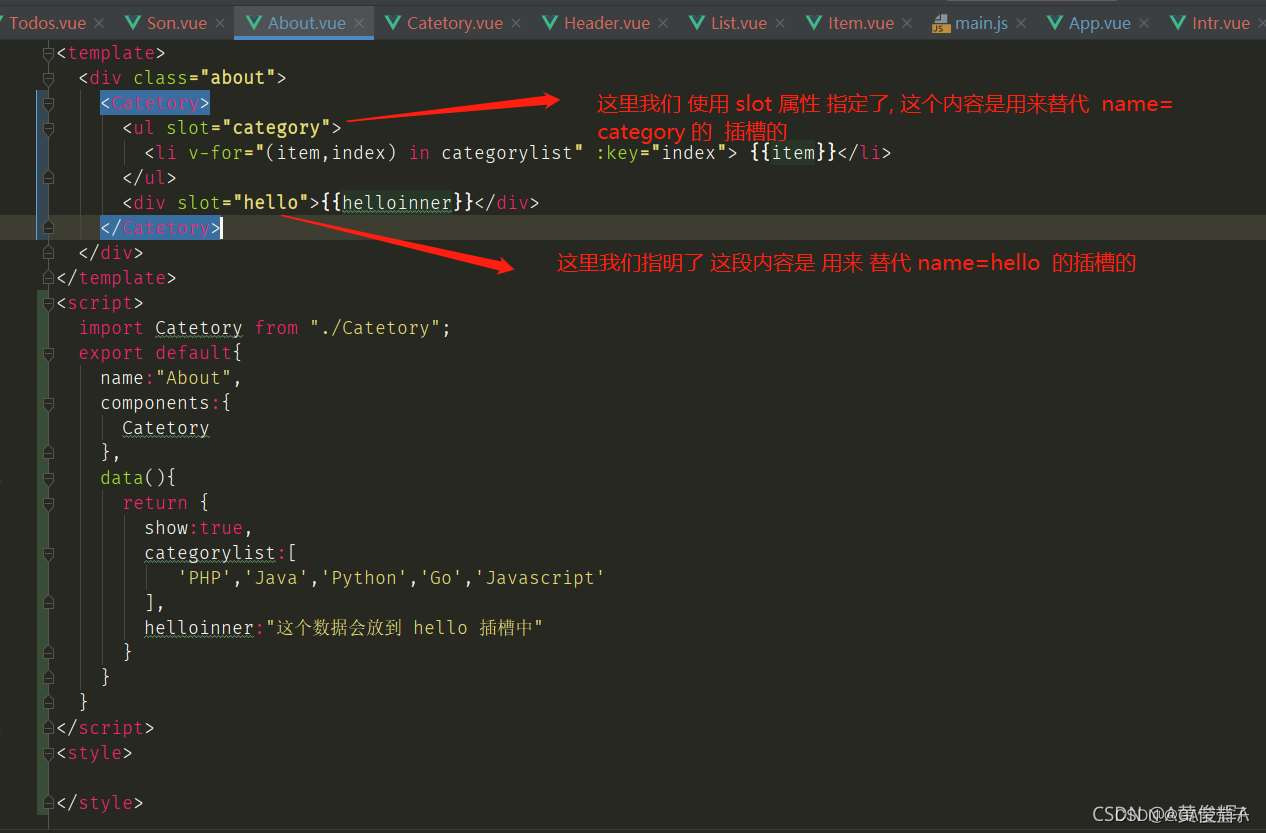Close the About.vue tab
This screenshot has width=1266, height=833.
[359, 23]
